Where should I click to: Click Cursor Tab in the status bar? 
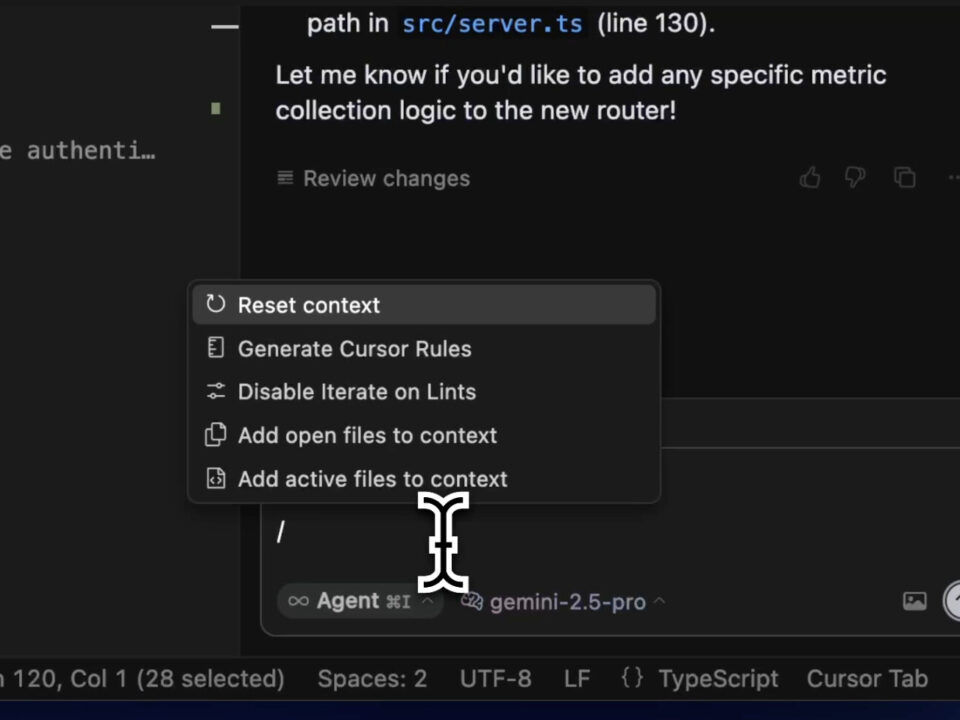867,679
